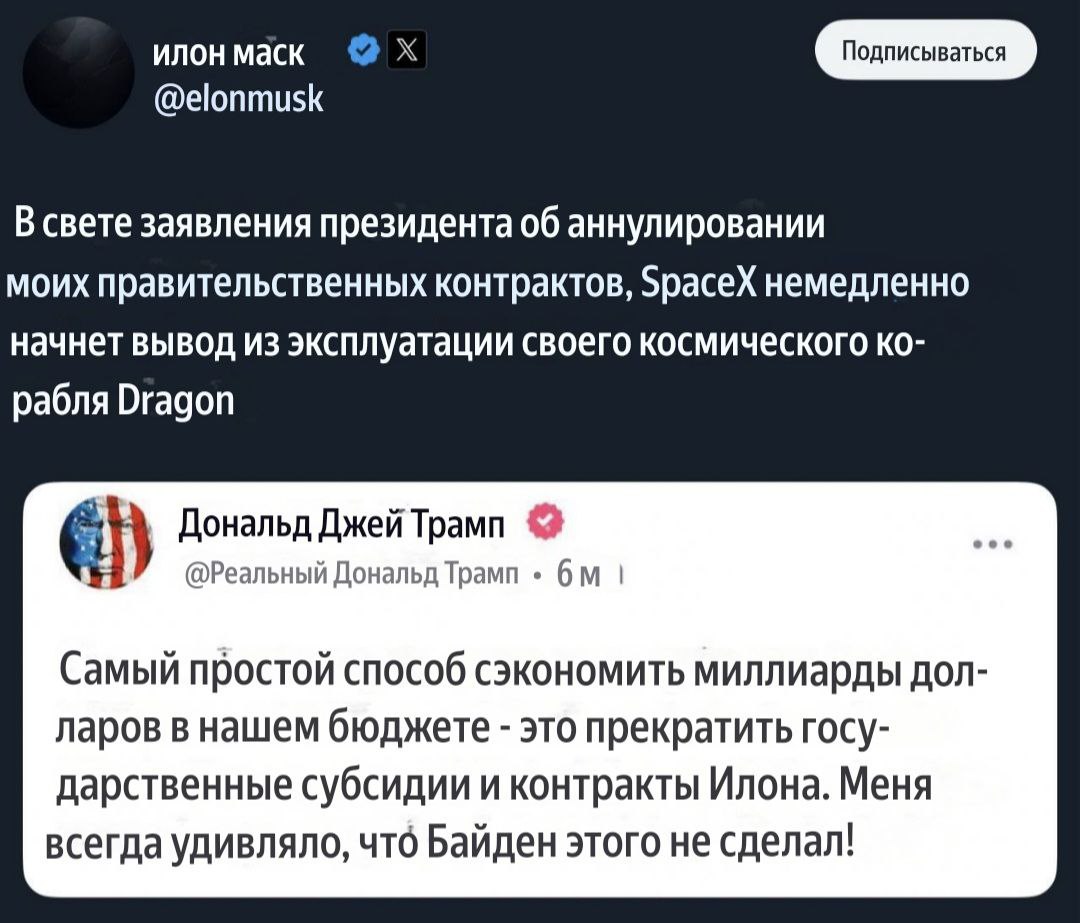The width and height of the screenshot is (1080, 923).
Task: Open the @elonmusk handle link
Action: coord(237,98)
